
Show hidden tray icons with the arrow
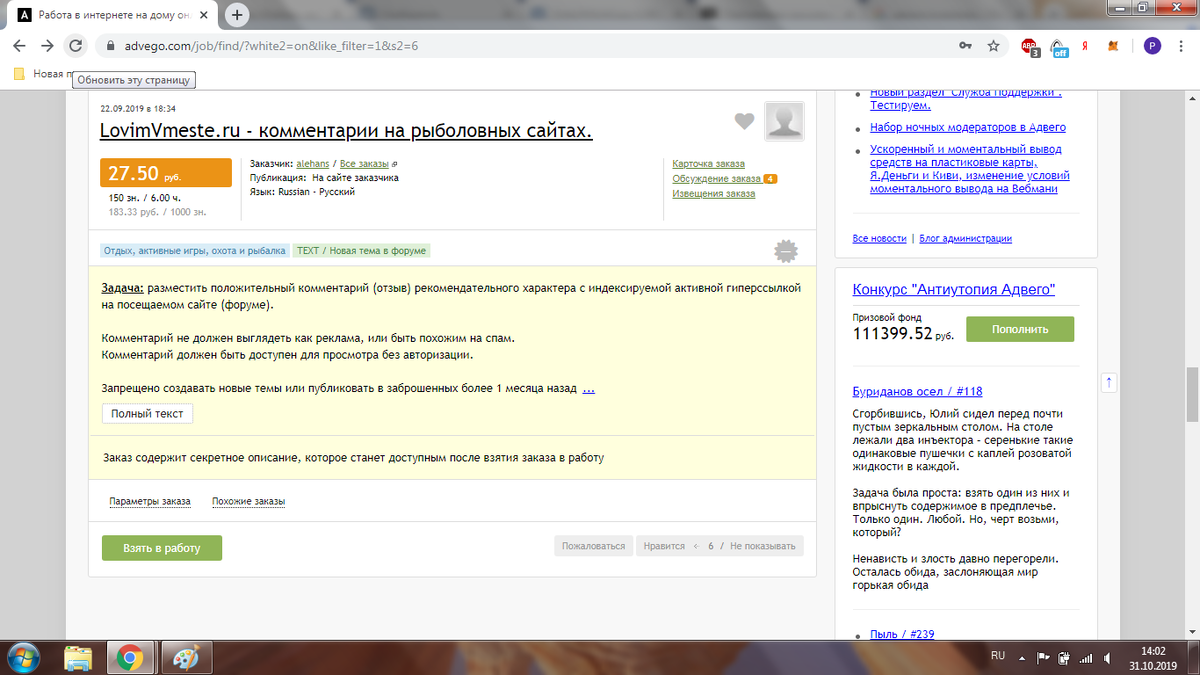click(1023, 657)
